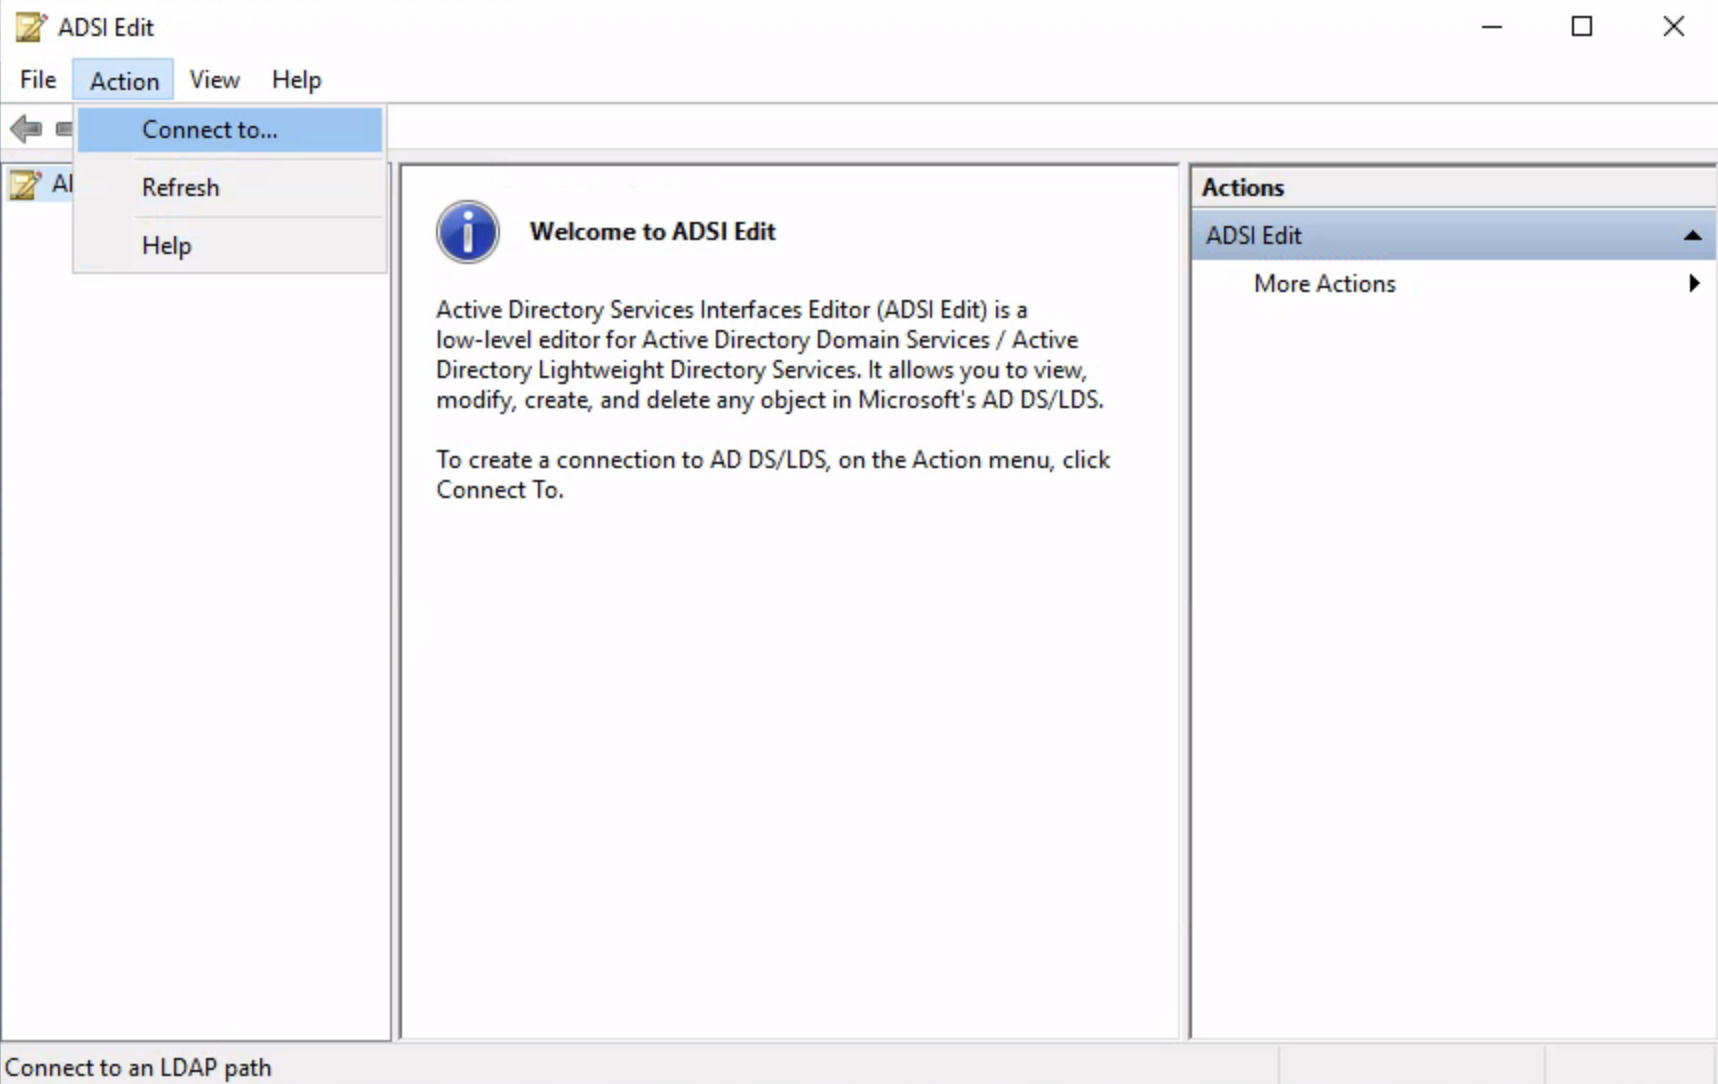Open the Help menu in menu bar

pyautogui.click(x=296, y=80)
